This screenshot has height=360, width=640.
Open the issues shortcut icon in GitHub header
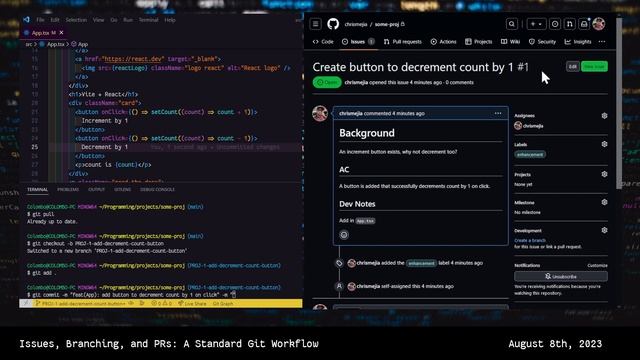[555, 24]
